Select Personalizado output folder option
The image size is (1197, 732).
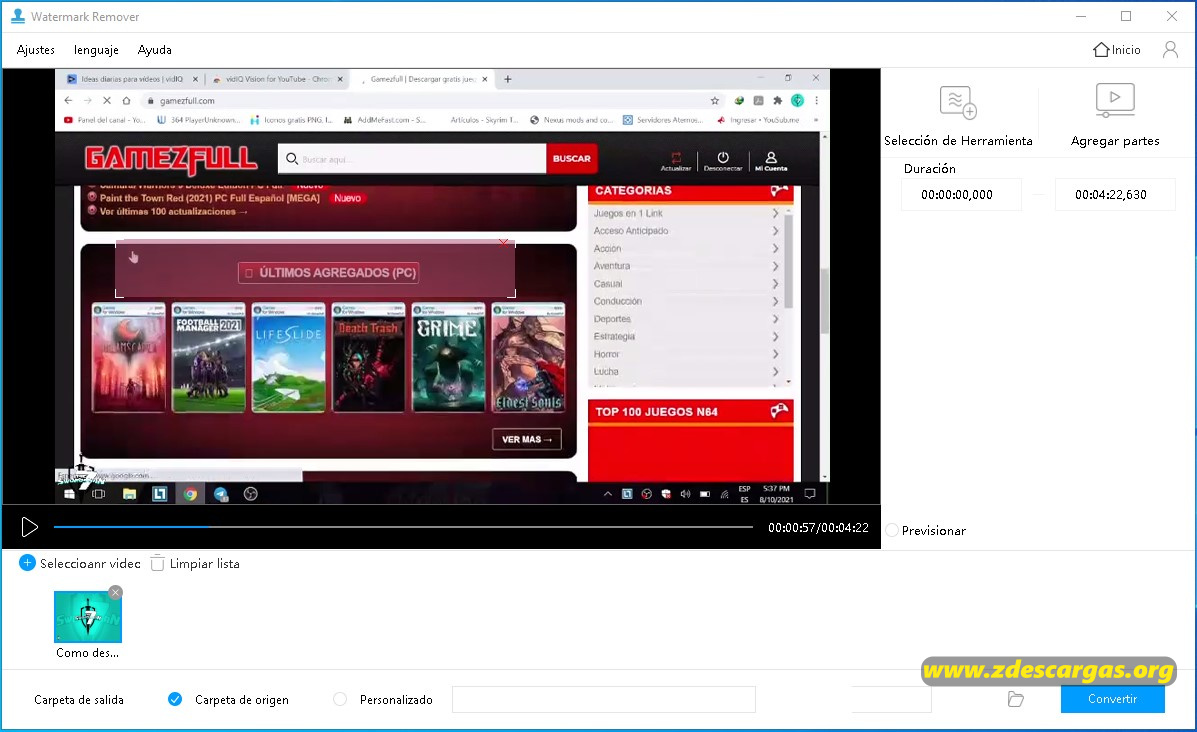pos(340,699)
